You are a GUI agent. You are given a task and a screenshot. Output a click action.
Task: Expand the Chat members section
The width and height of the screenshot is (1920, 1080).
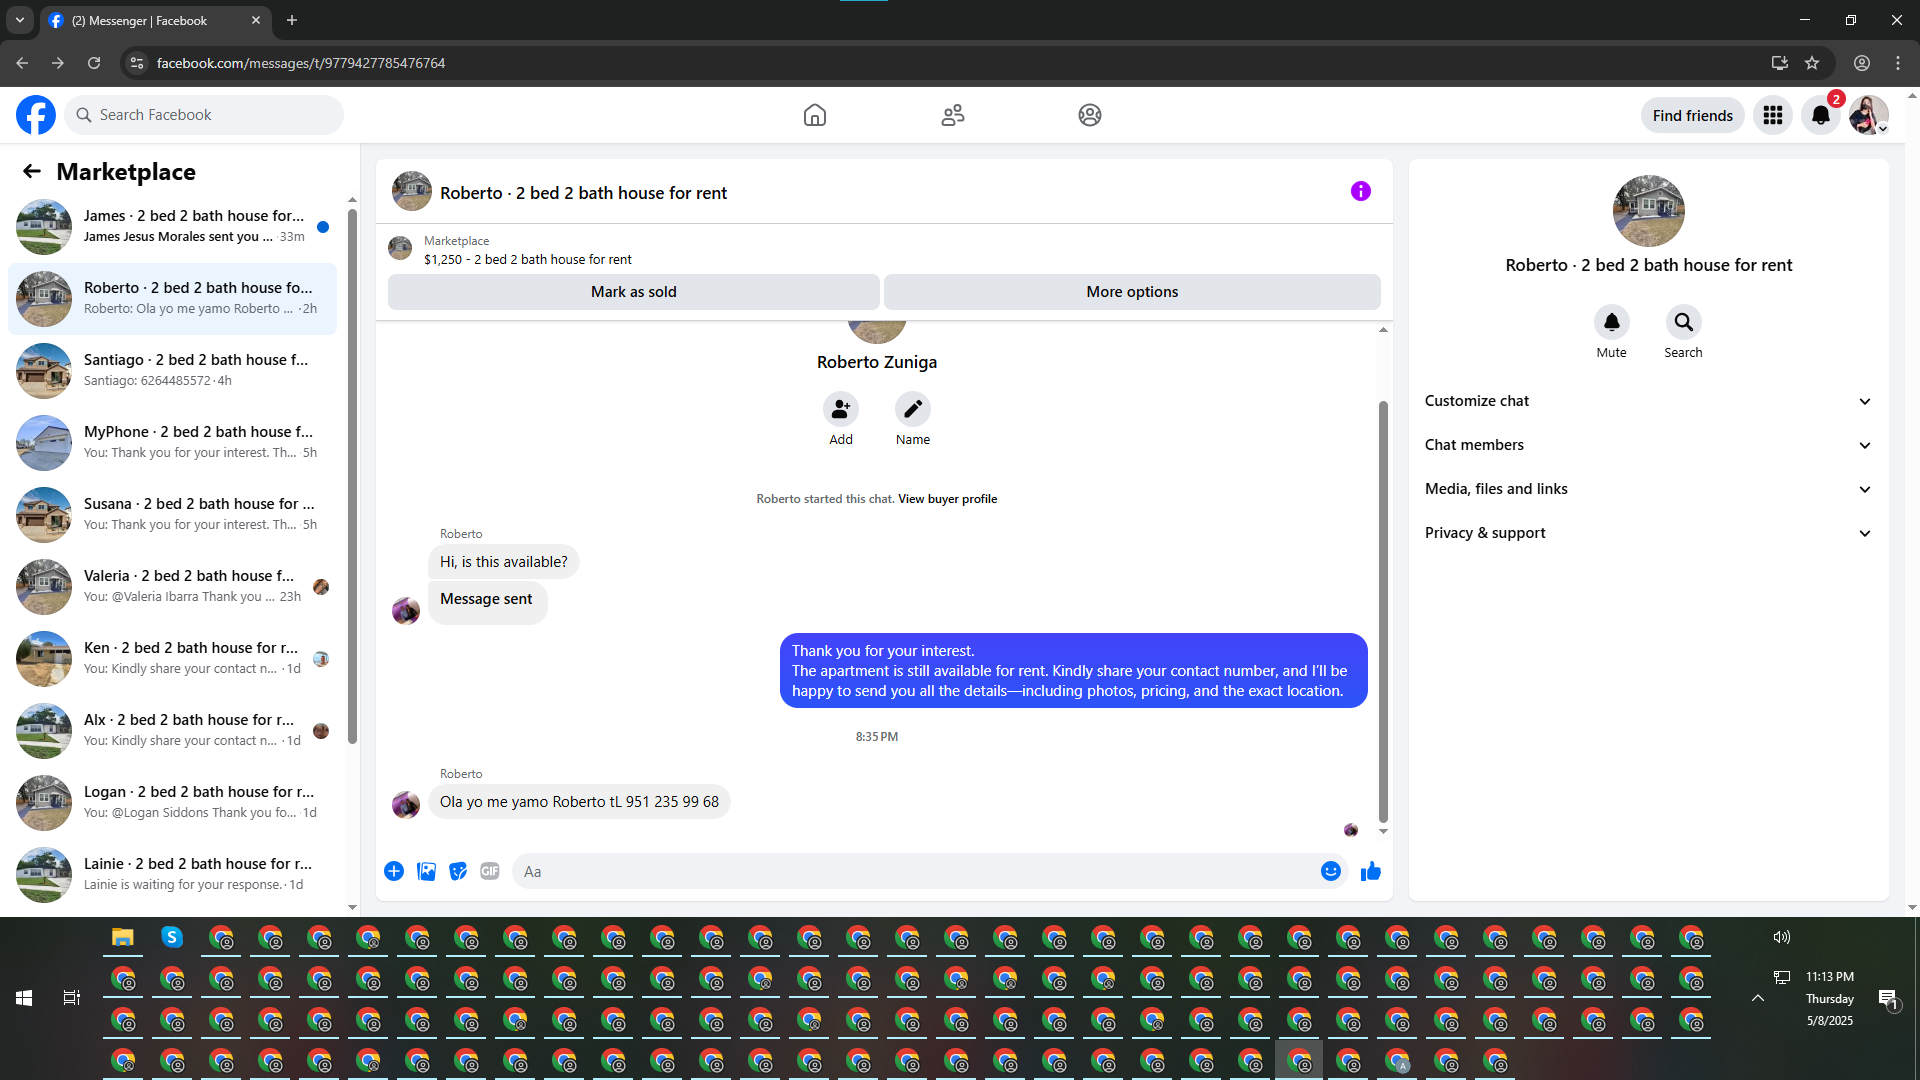click(x=1649, y=445)
